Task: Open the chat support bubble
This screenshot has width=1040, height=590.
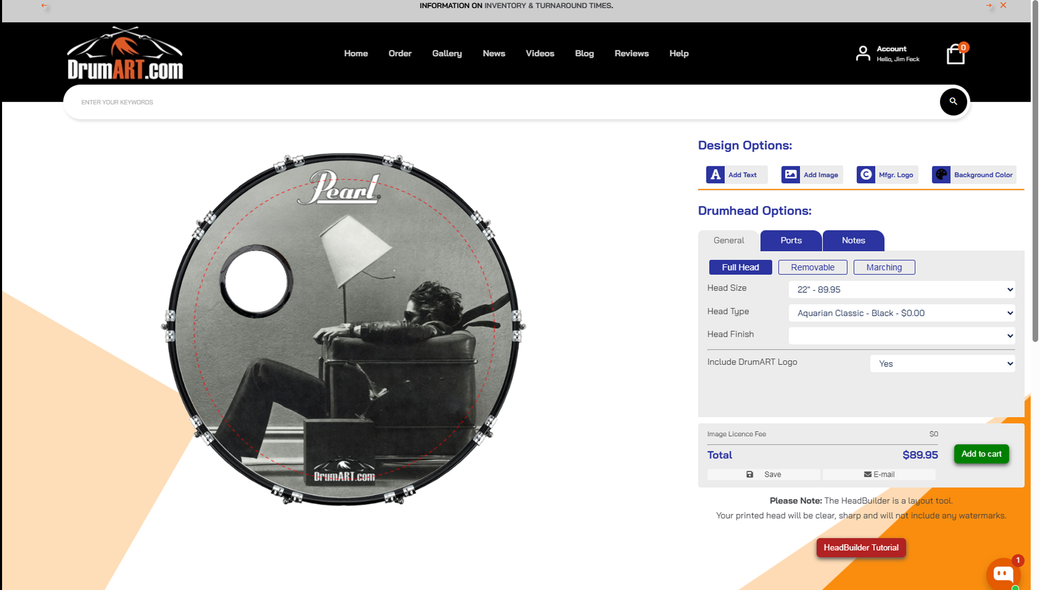Action: pos(1002,574)
